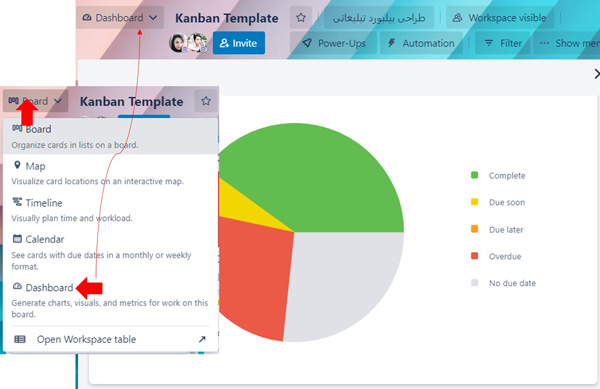Click the first member avatar
600x389 pixels.
[178, 43]
